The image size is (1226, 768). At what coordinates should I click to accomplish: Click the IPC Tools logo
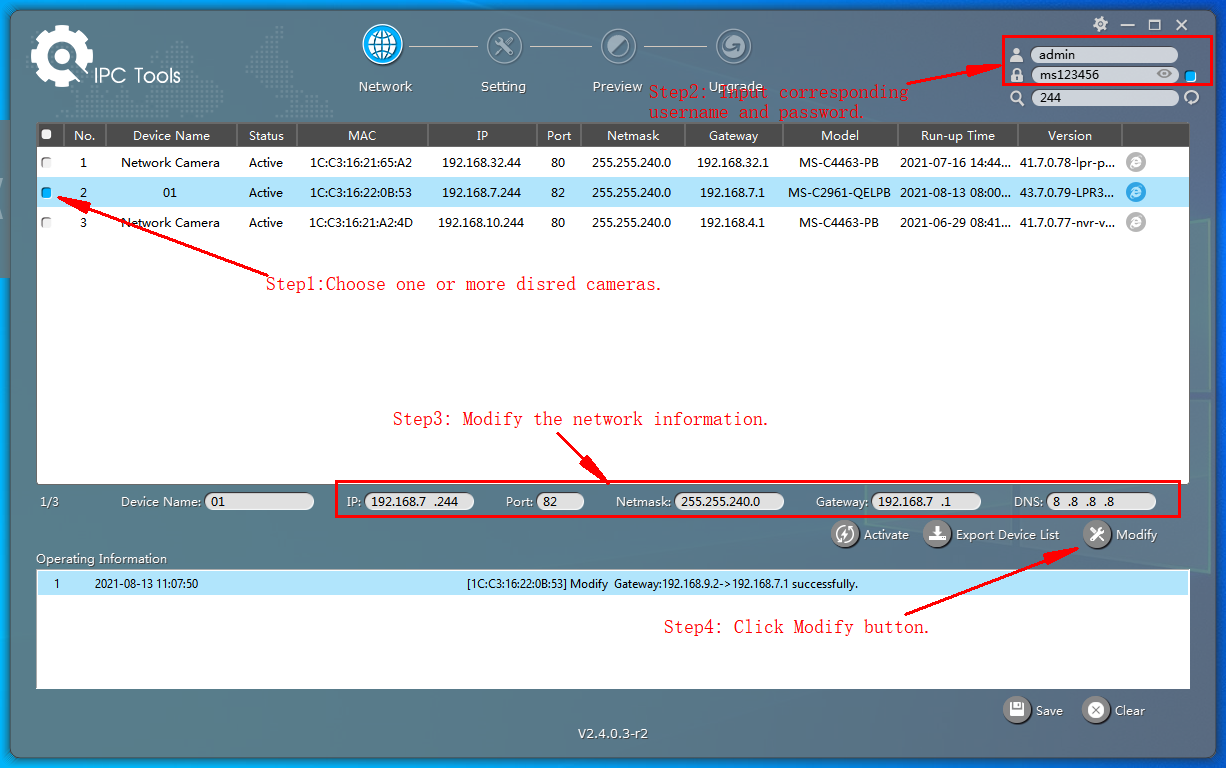(107, 58)
